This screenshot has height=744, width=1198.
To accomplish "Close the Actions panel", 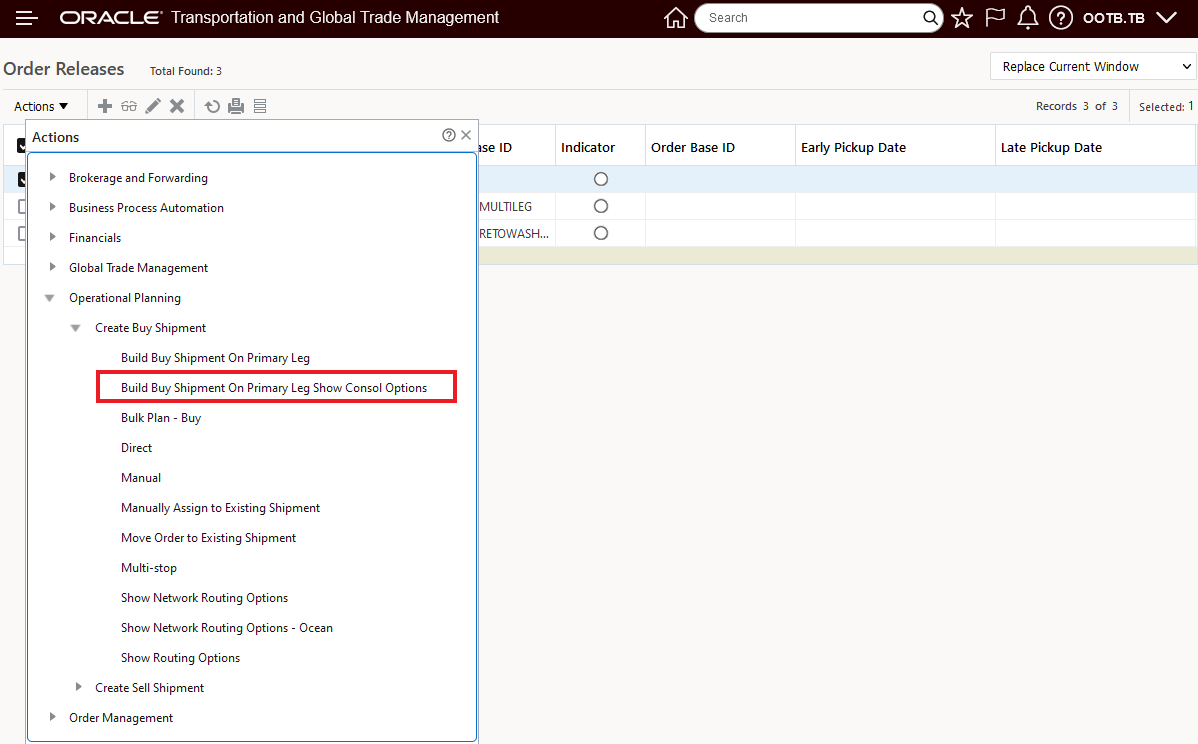I will [465, 135].
